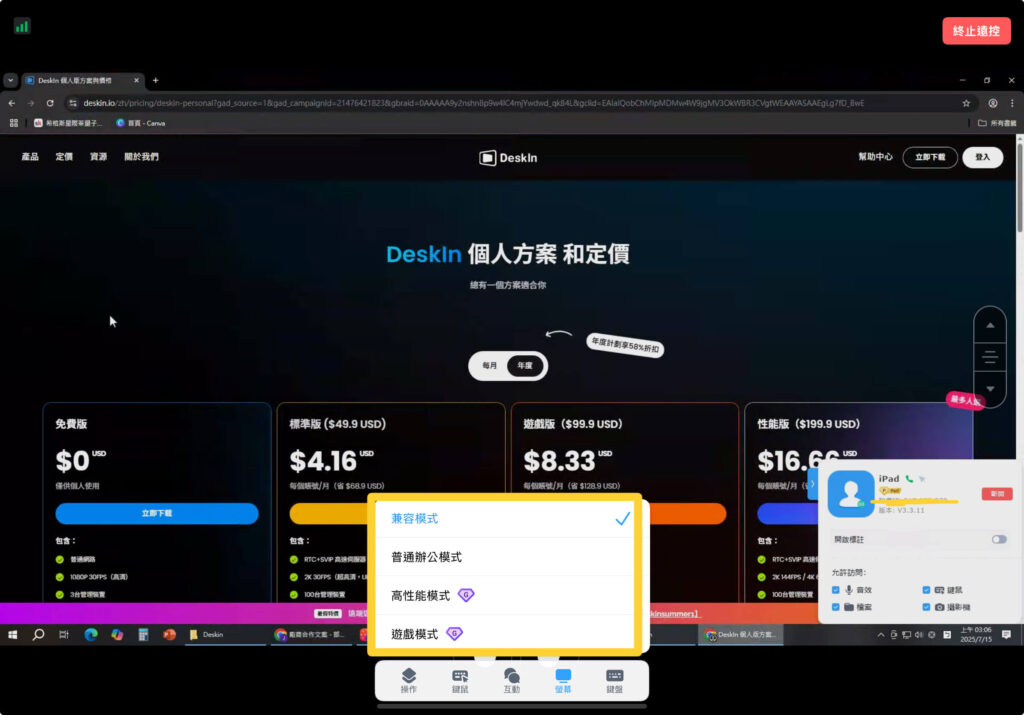Open the 首頁 - Canva bookmark
1024x715 pixels.
[140, 123]
